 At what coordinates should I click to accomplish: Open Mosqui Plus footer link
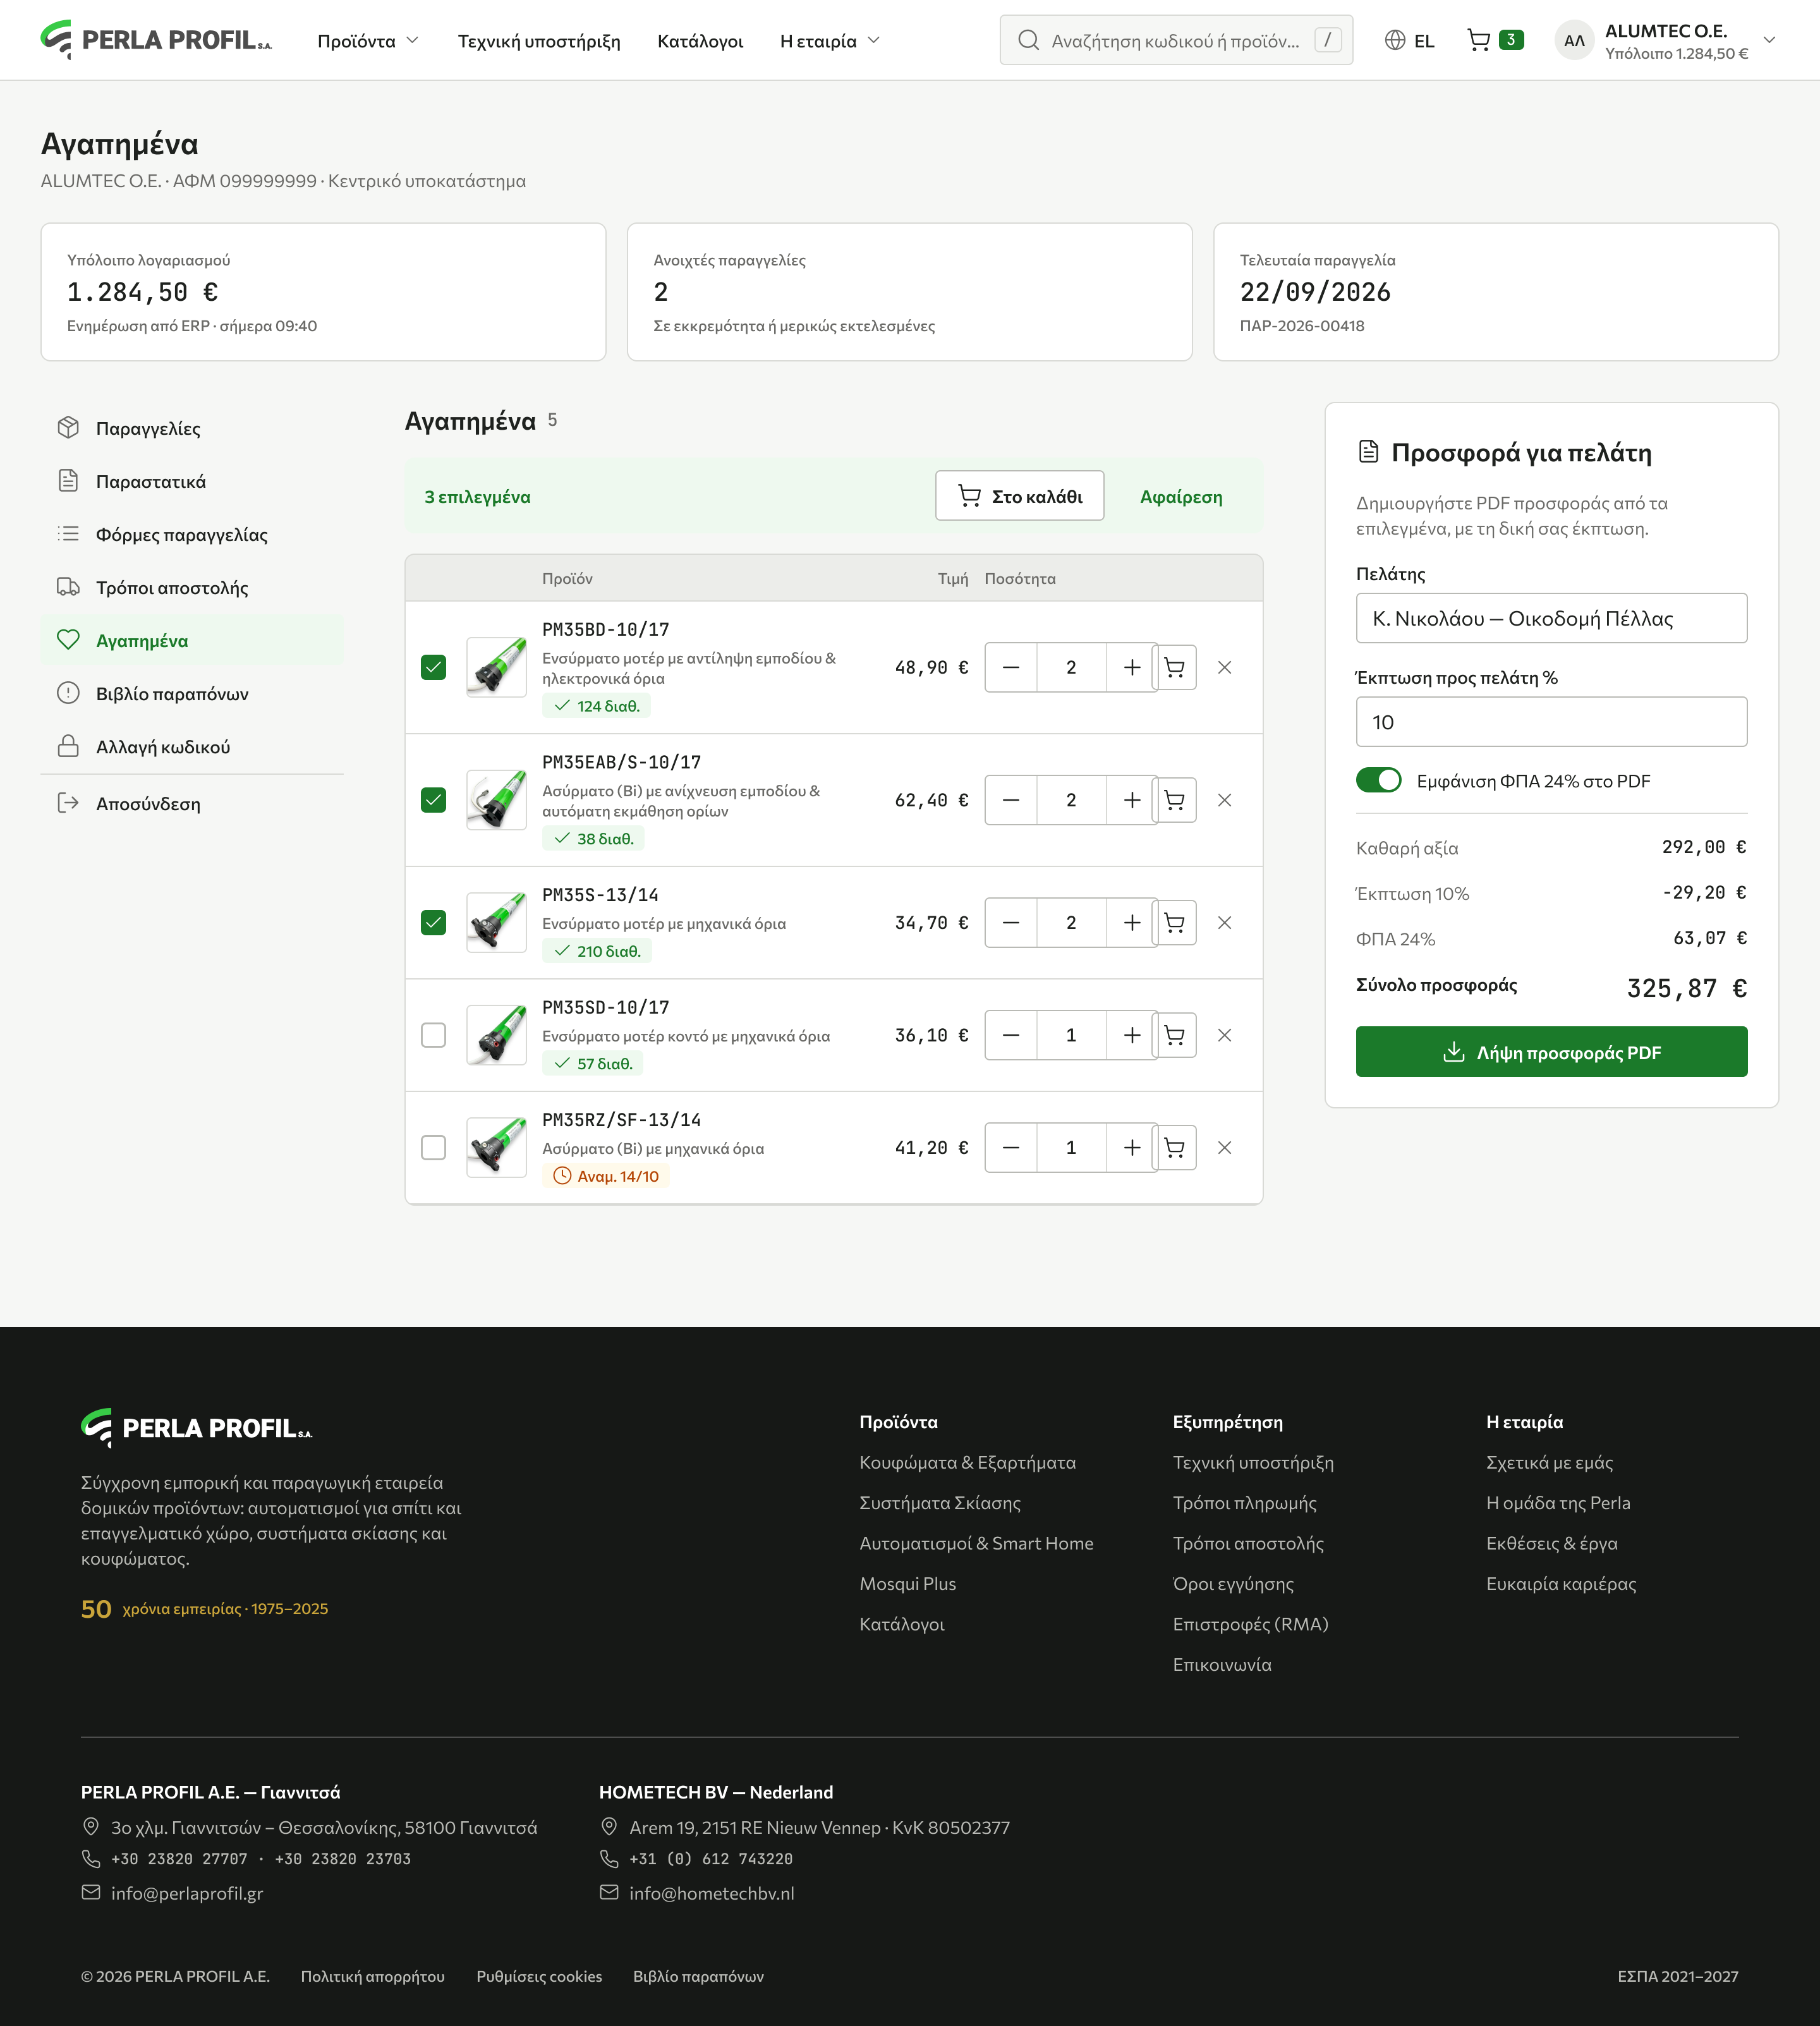pyautogui.click(x=908, y=1583)
